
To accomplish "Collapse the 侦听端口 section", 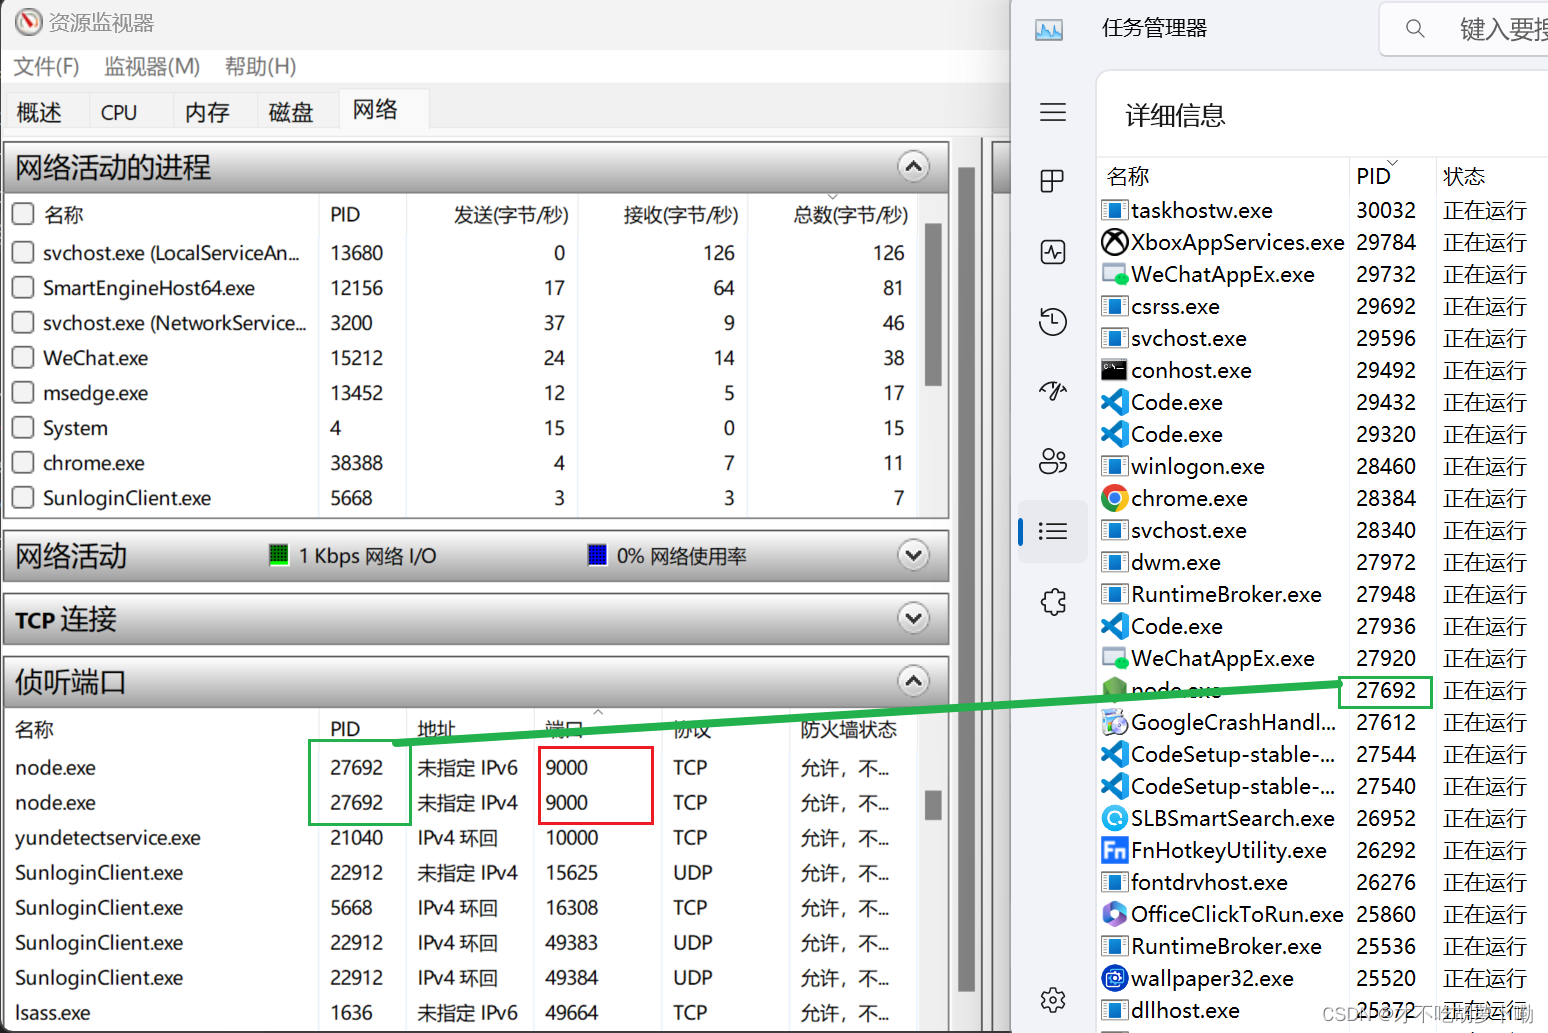I will tap(913, 681).
